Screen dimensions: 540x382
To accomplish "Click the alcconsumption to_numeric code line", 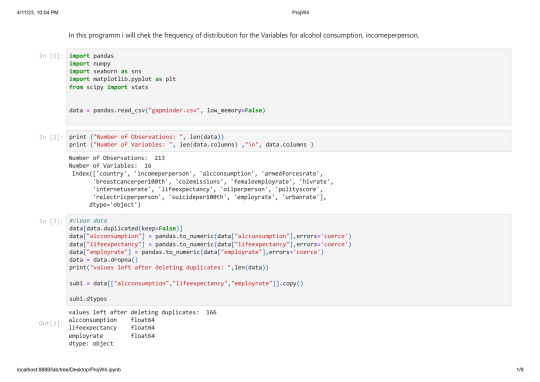I will [x=210, y=236].
